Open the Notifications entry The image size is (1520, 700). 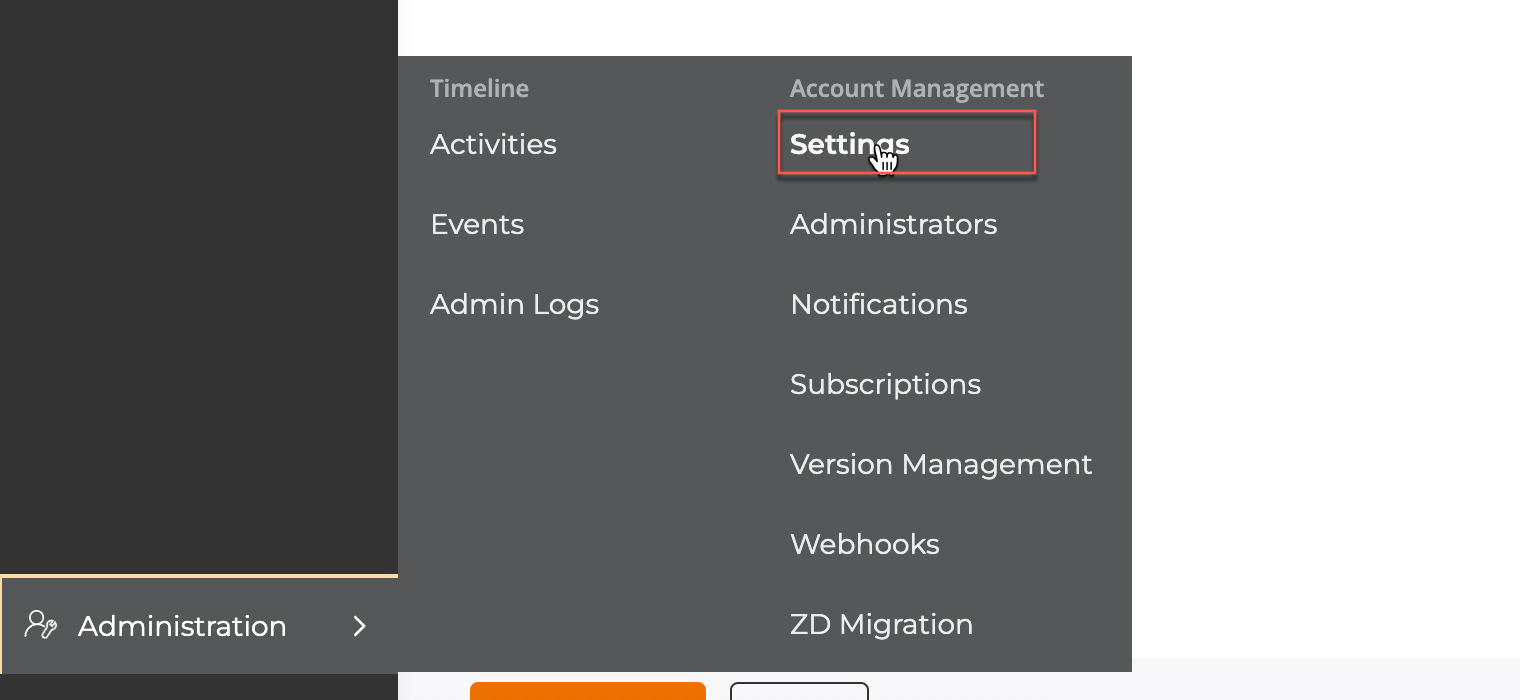point(878,304)
